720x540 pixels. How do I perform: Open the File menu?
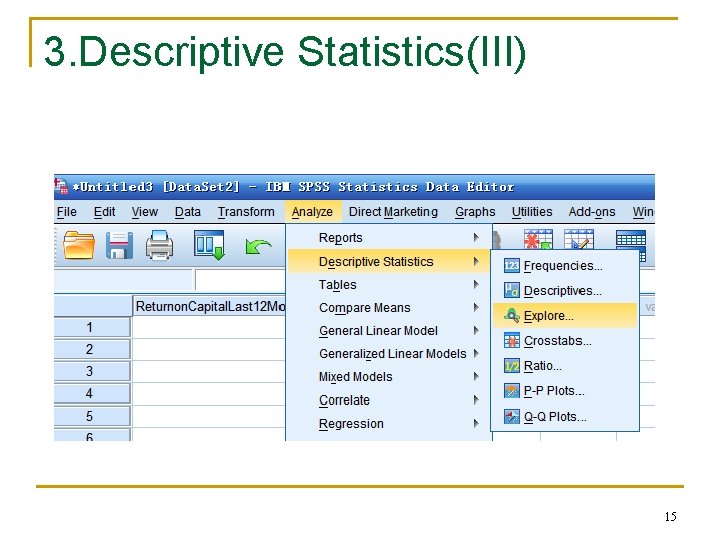(x=67, y=212)
